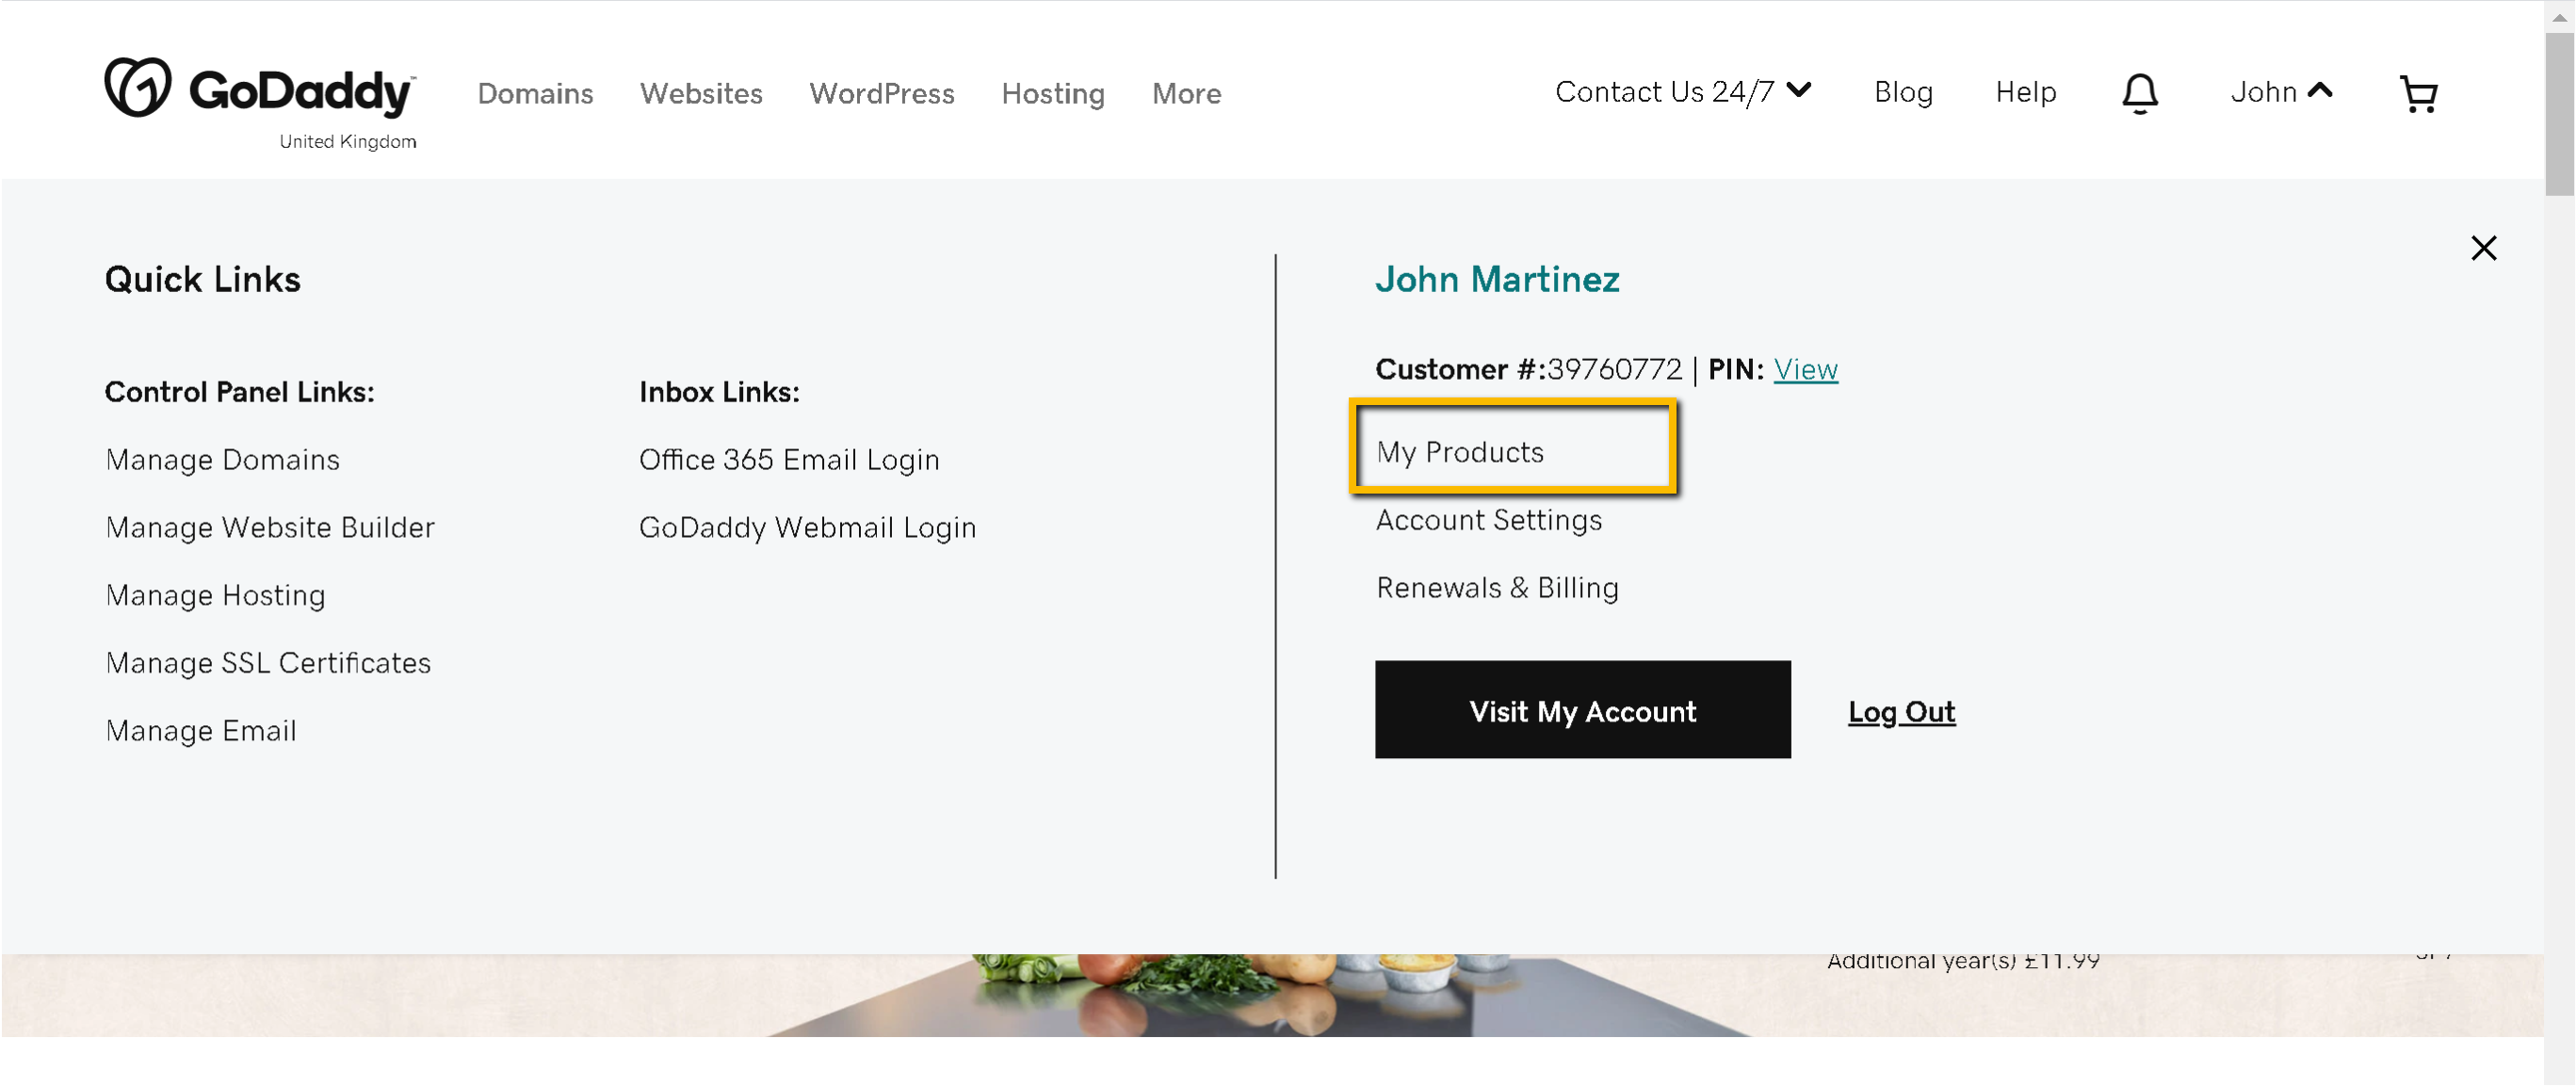
Task: Click the customer number 39760772
Action: point(1614,369)
